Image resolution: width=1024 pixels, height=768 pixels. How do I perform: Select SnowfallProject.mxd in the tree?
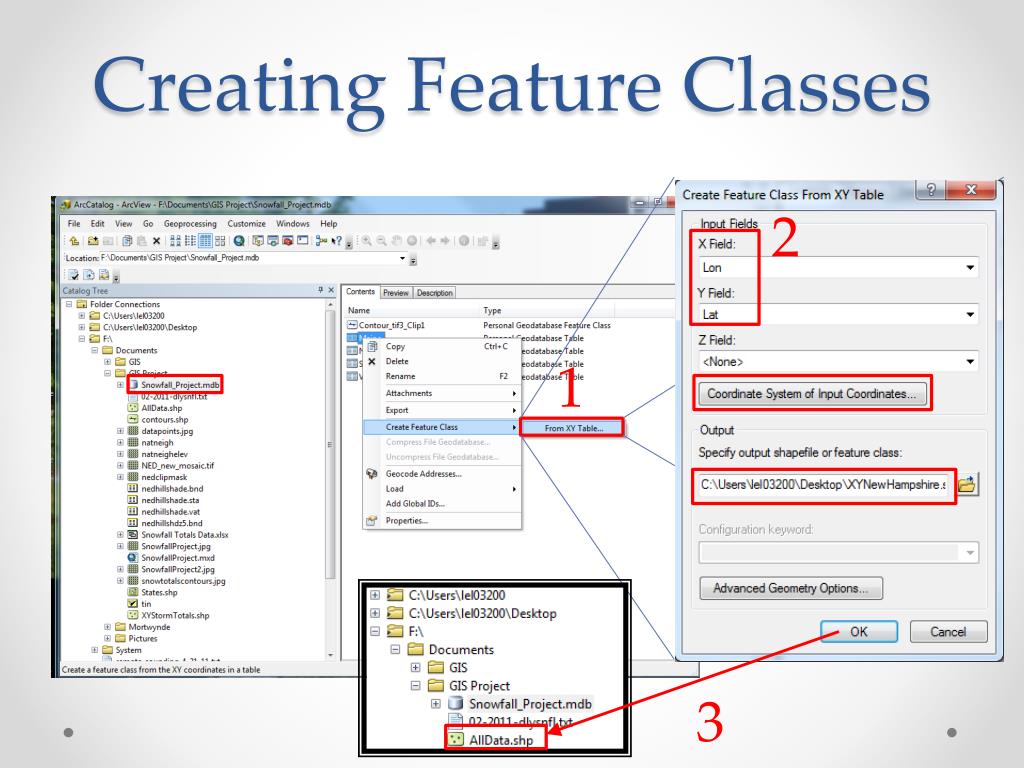point(178,558)
